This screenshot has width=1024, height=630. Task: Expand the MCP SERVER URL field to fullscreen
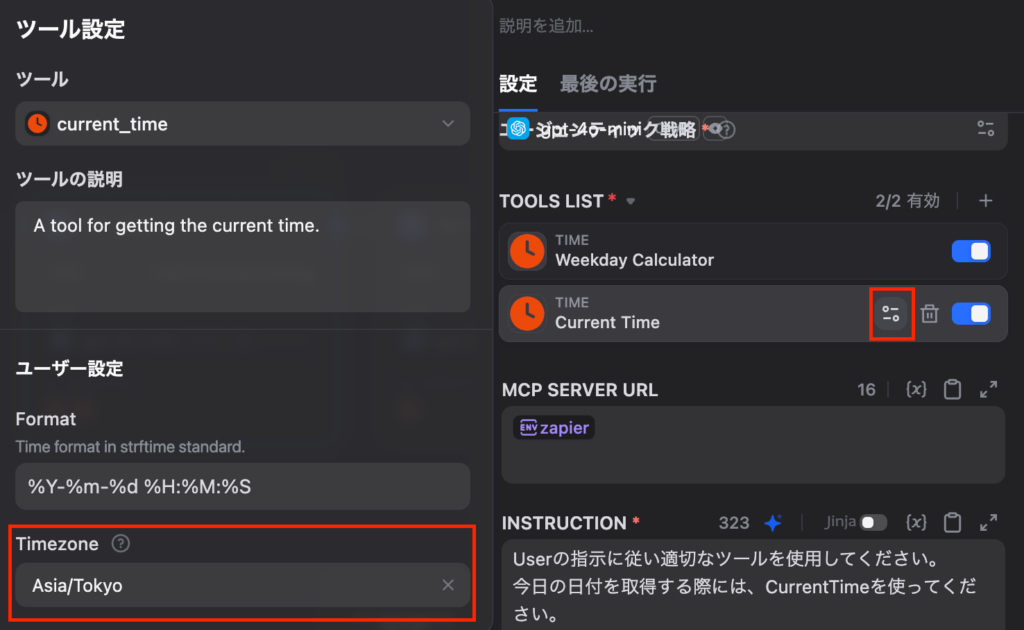tap(988, 389)
